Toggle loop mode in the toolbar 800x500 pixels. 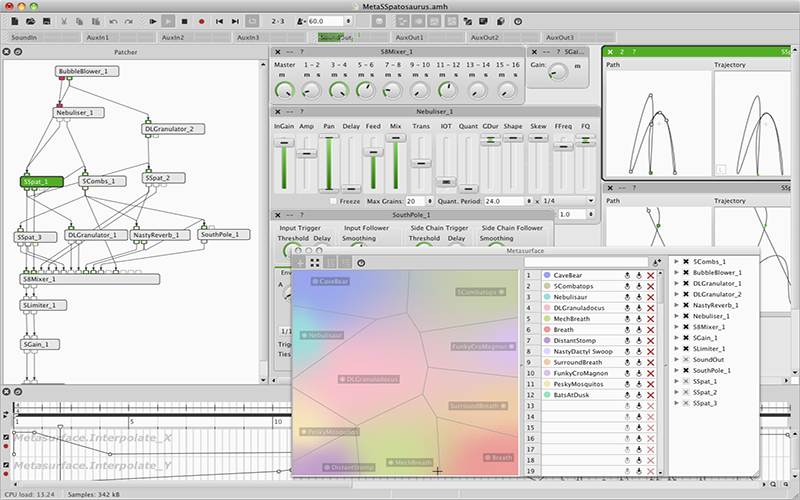click(252, 21)
